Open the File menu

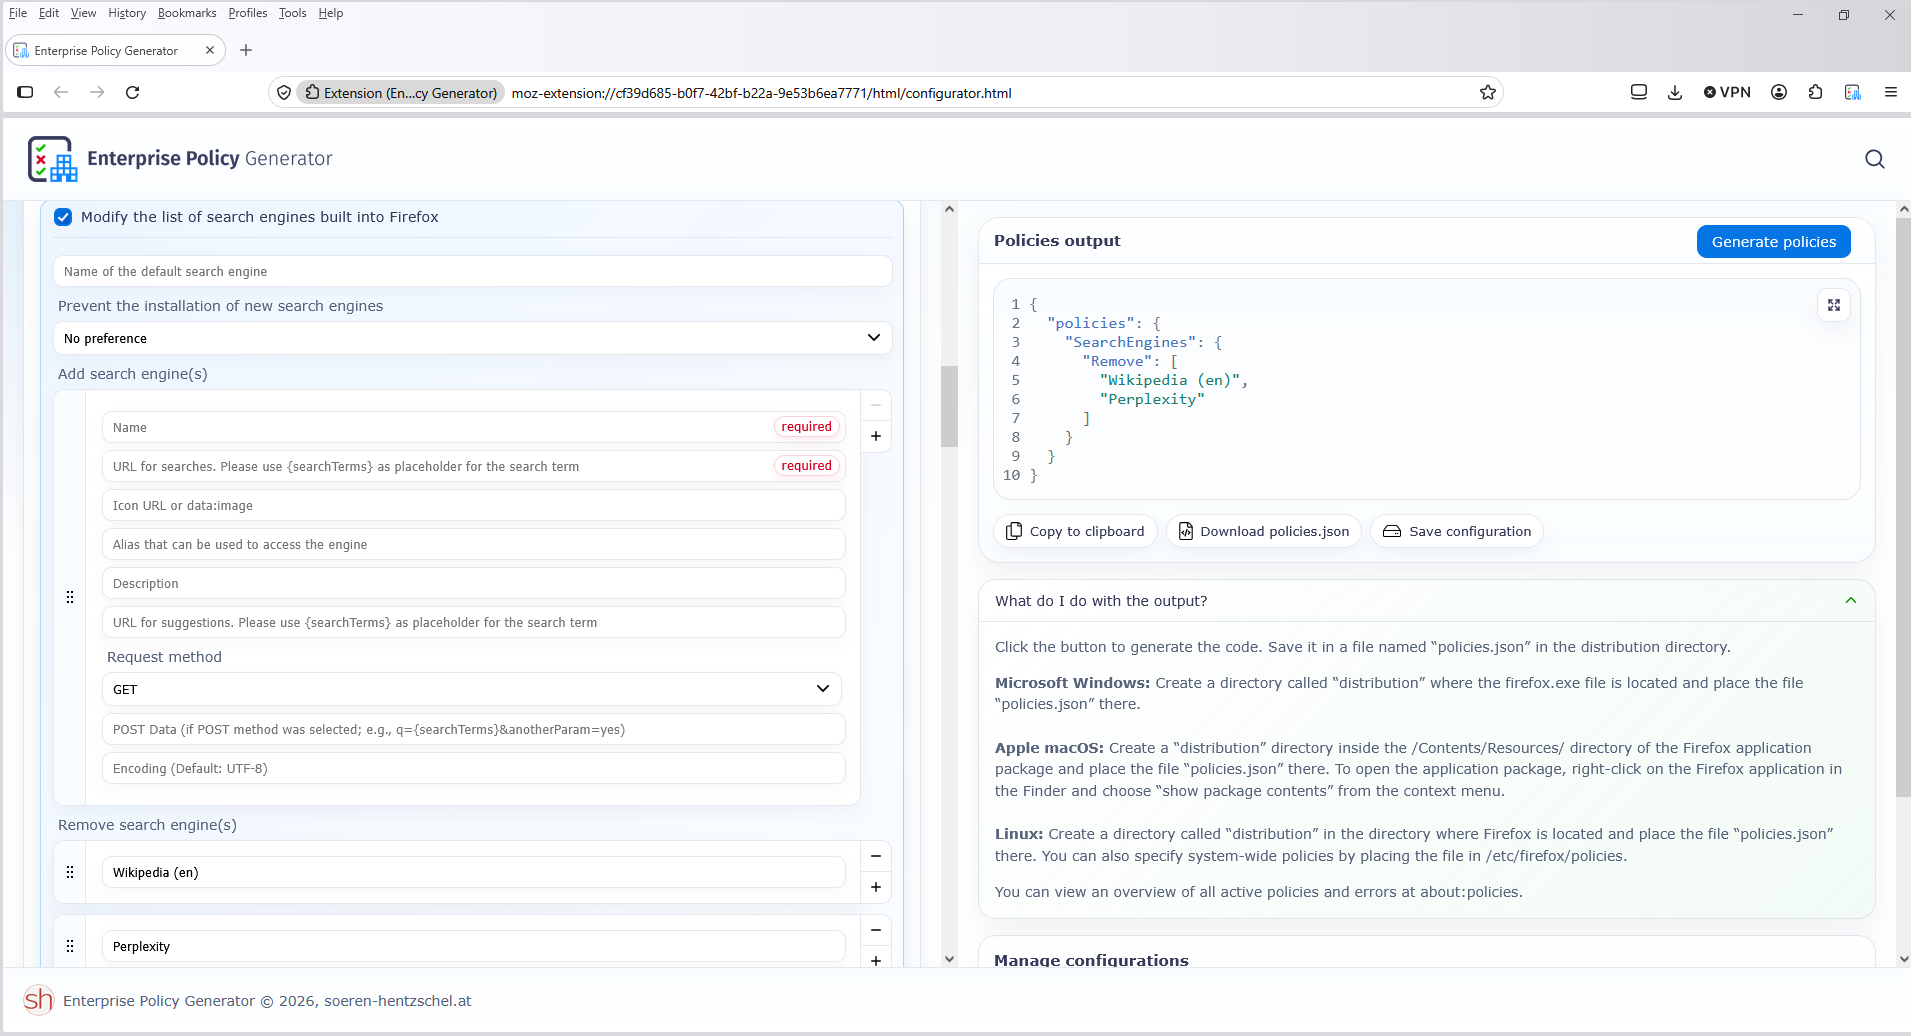(x=18, y=13)
